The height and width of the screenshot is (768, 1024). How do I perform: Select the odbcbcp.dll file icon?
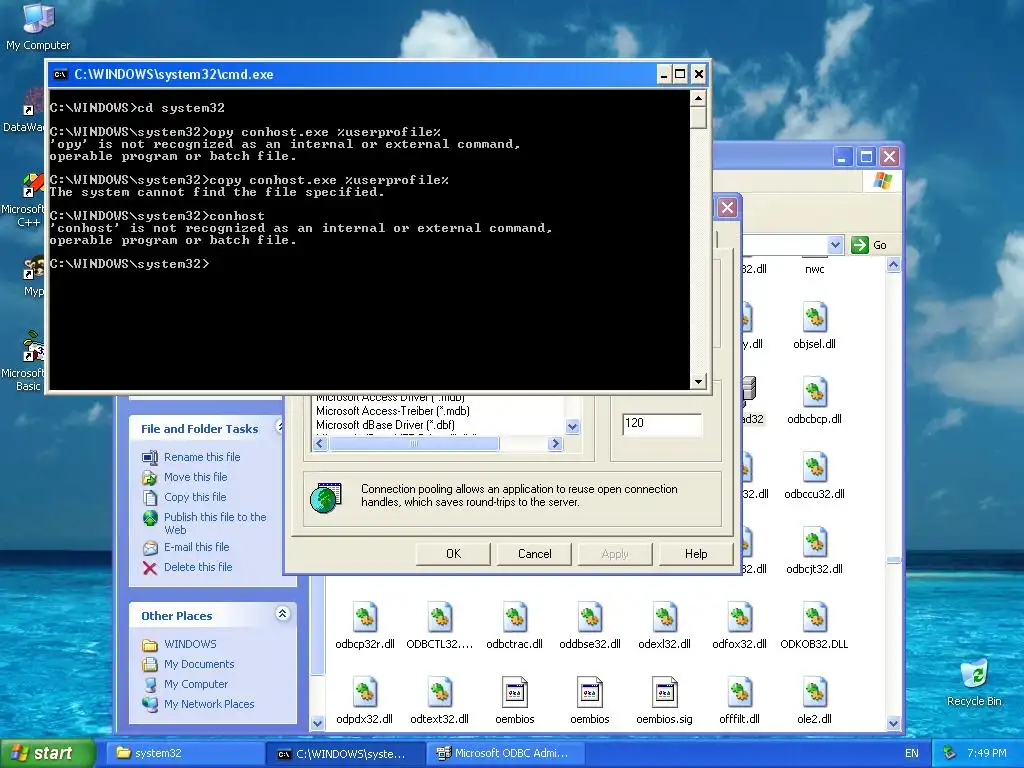pos(814,392)
